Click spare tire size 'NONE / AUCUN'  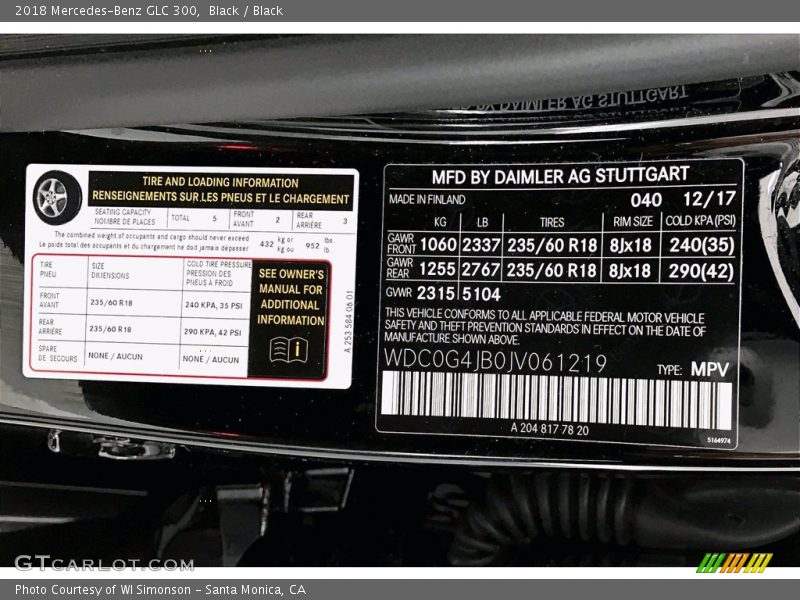(x=115, y=356)
